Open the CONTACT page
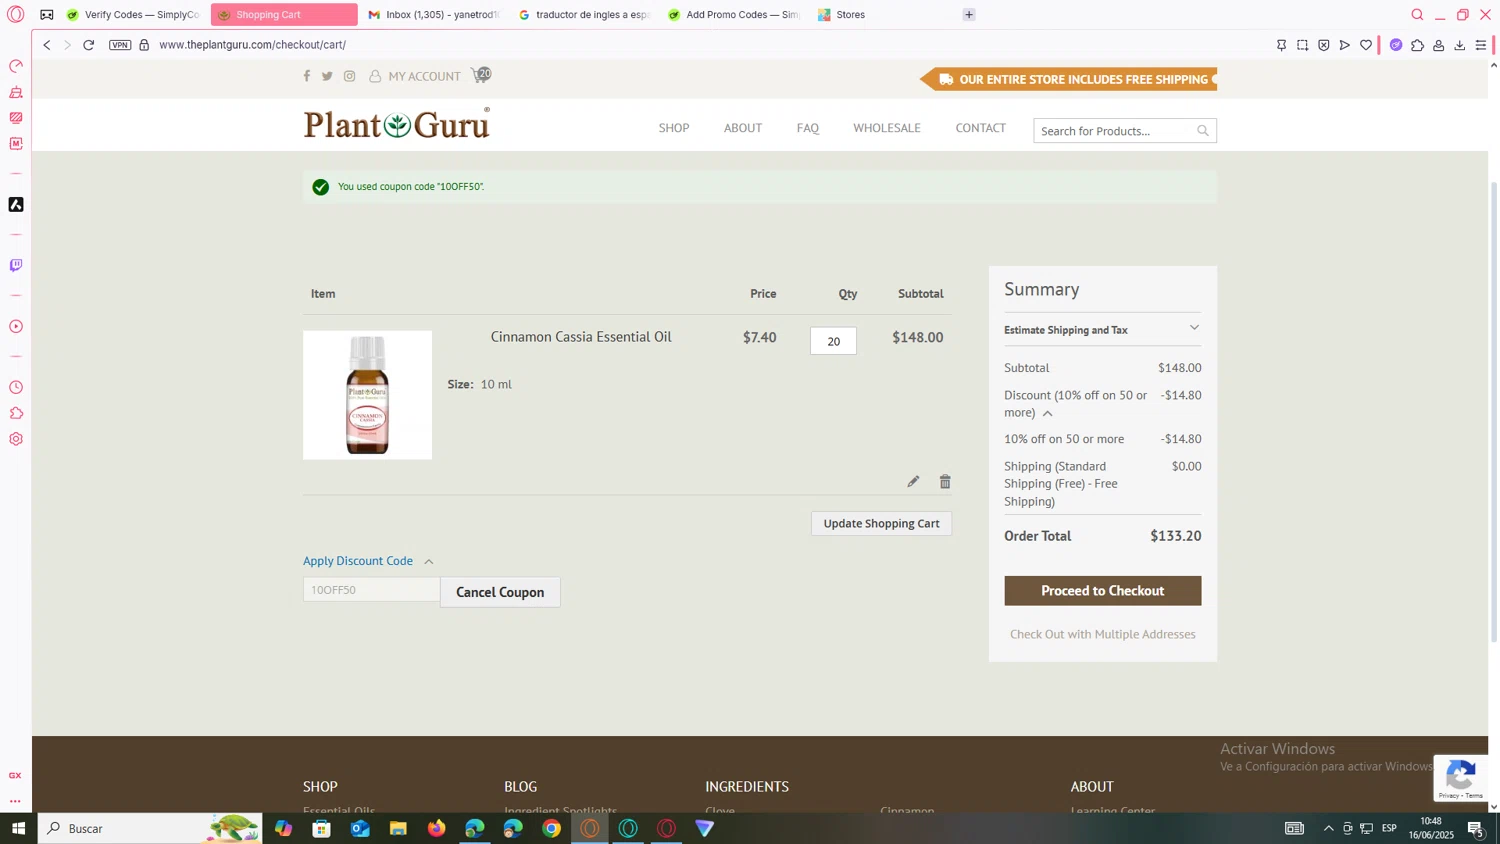Viewport: 1500px width, 844px height. (x=980, y=128)
